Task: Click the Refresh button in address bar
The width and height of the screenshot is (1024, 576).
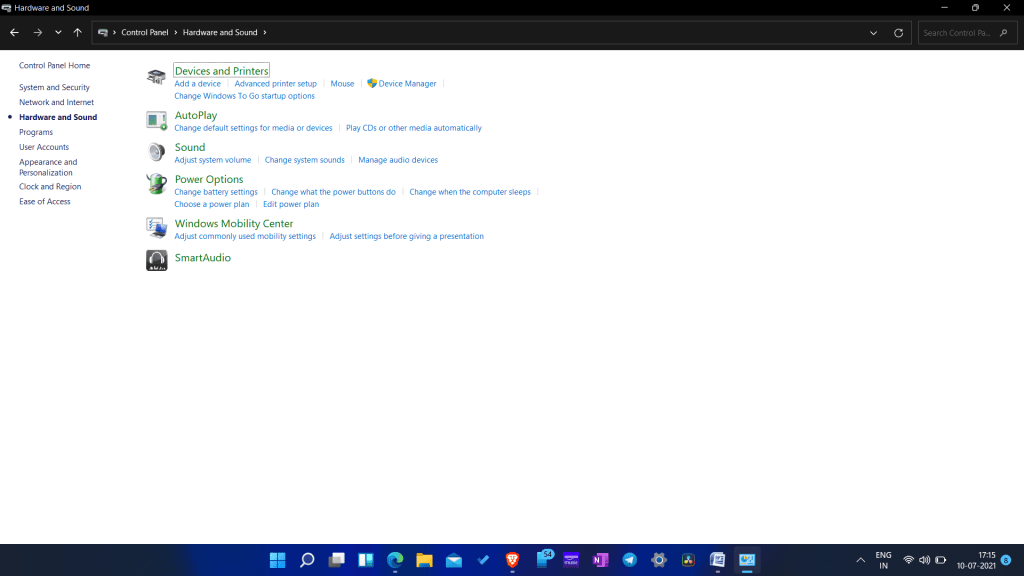Action: pos(898,32)
